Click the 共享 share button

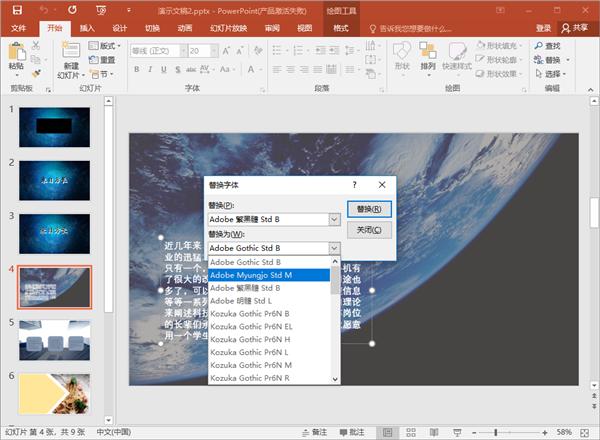[x=575, y=28]
